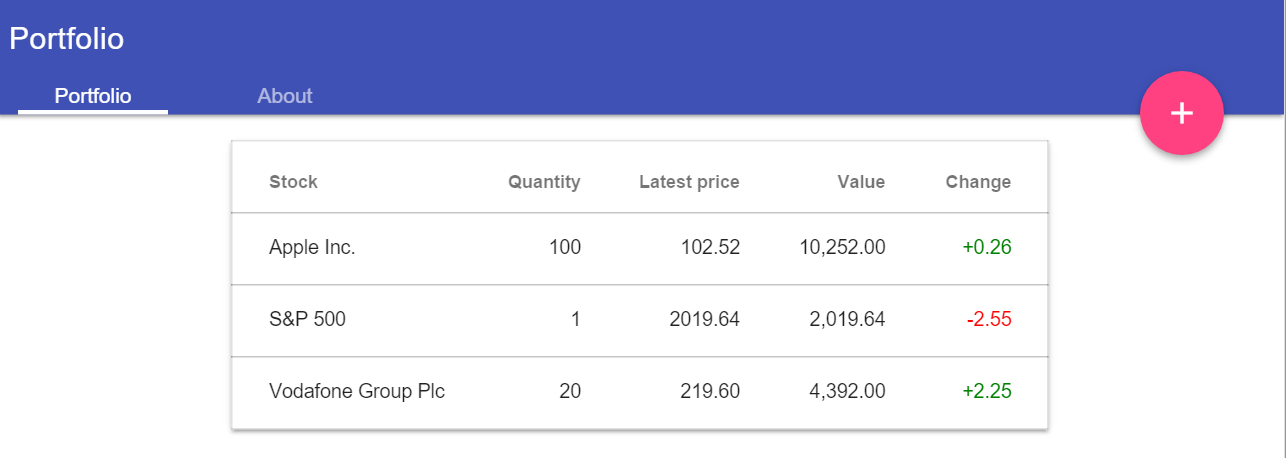Click the S&P 500 latest price 2019.64

pos(704,320)
